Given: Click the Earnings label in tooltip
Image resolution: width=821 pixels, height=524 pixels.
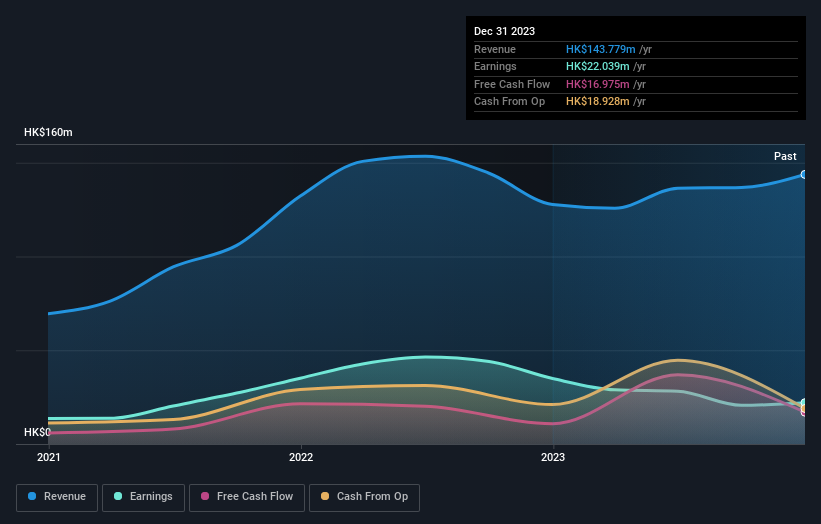Looking at the screenshot, I should point(495,66).
